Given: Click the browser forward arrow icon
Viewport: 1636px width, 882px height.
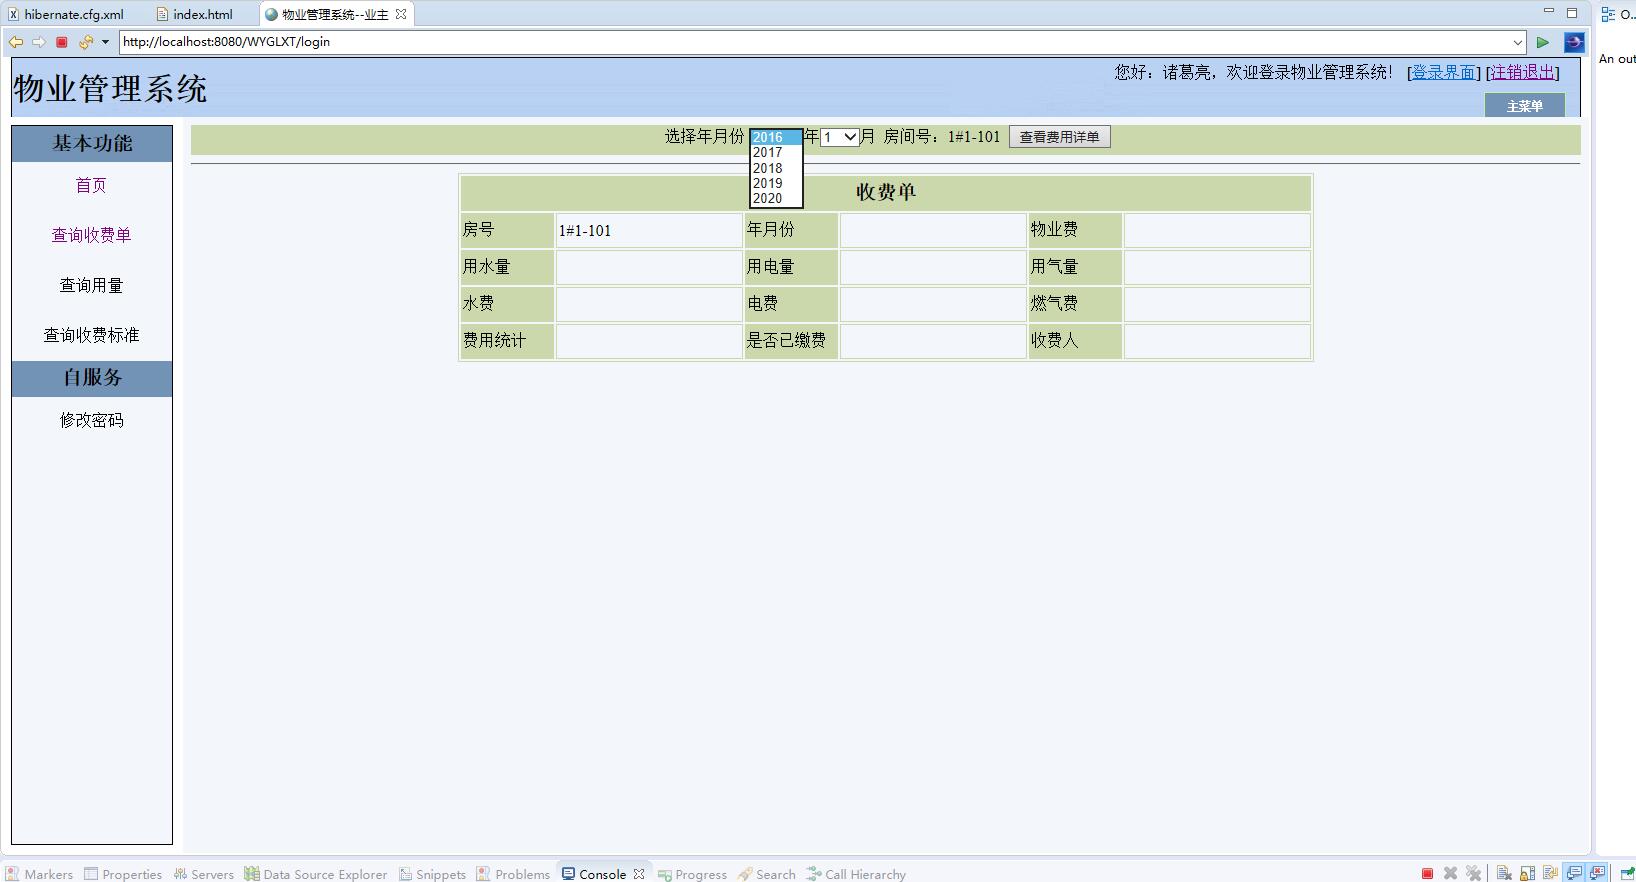Looking at the screenshot, I should [38, 42].
